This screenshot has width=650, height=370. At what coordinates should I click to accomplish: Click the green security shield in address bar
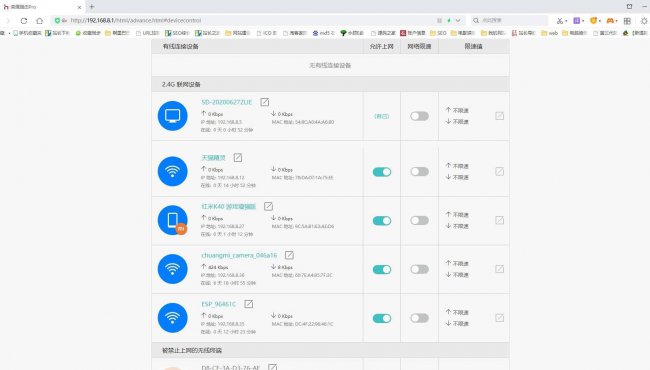click(57, 20)
